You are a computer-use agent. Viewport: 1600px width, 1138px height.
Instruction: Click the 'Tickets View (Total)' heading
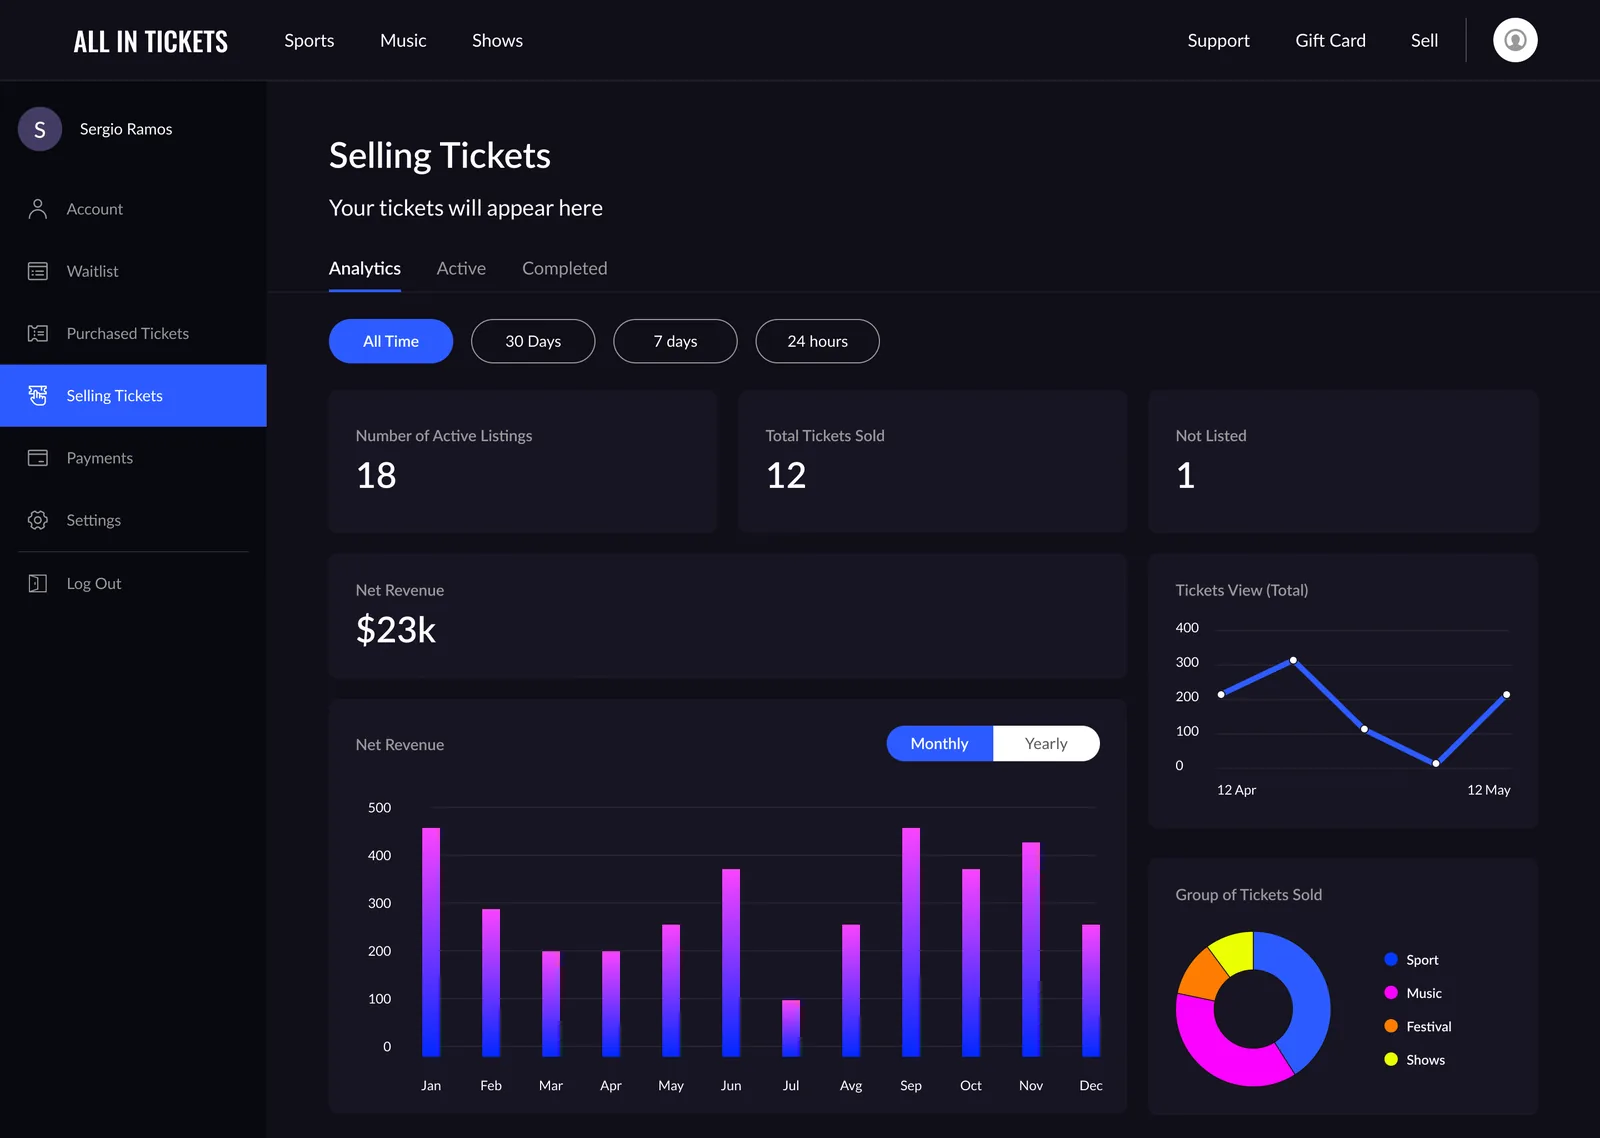pyautogui.click(x=1242, y=590)
